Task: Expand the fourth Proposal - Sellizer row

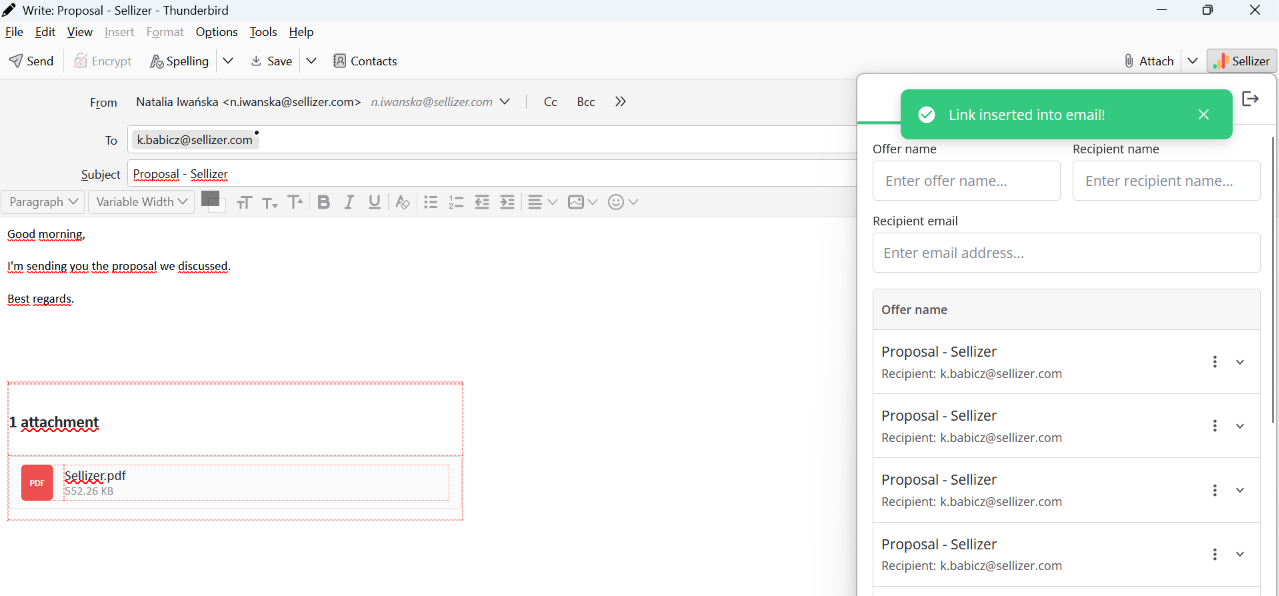Action: point(1240,554)
